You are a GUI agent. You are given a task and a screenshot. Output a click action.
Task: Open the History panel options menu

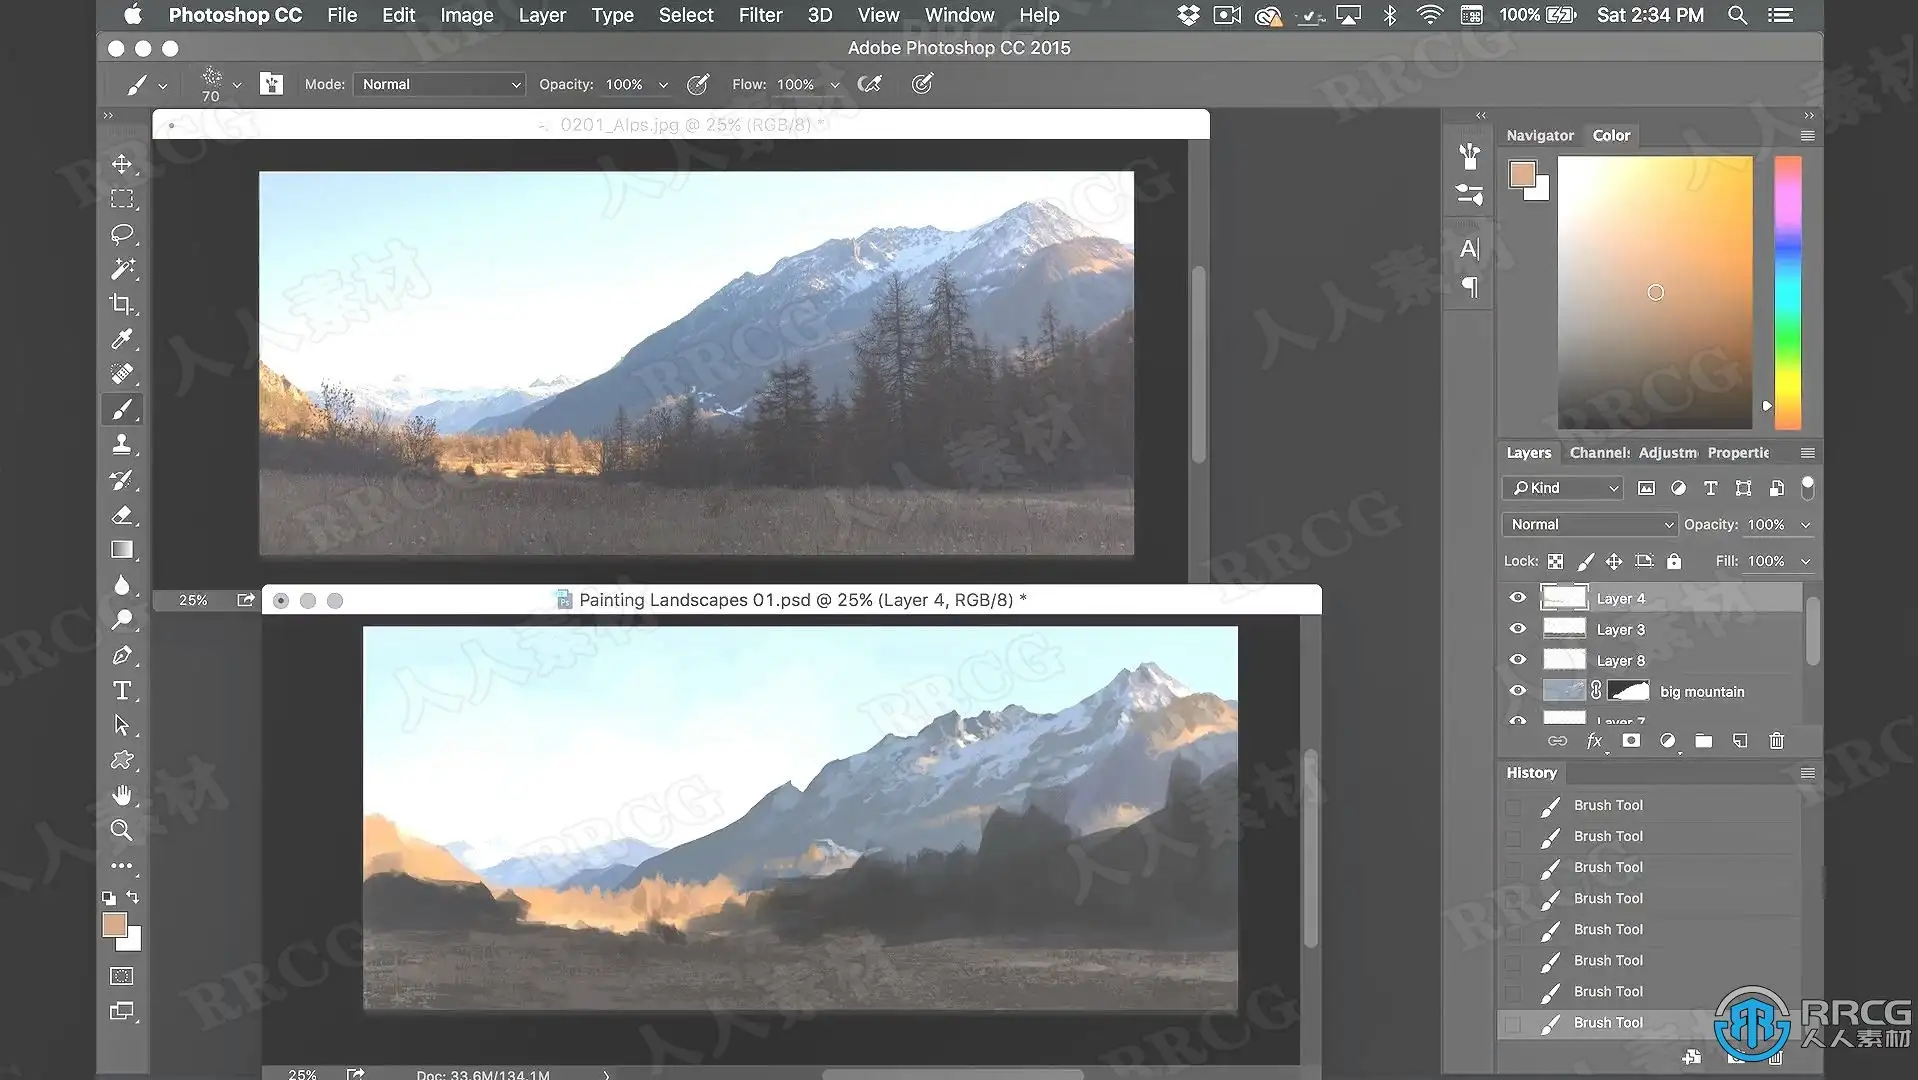coord(1807,773)
